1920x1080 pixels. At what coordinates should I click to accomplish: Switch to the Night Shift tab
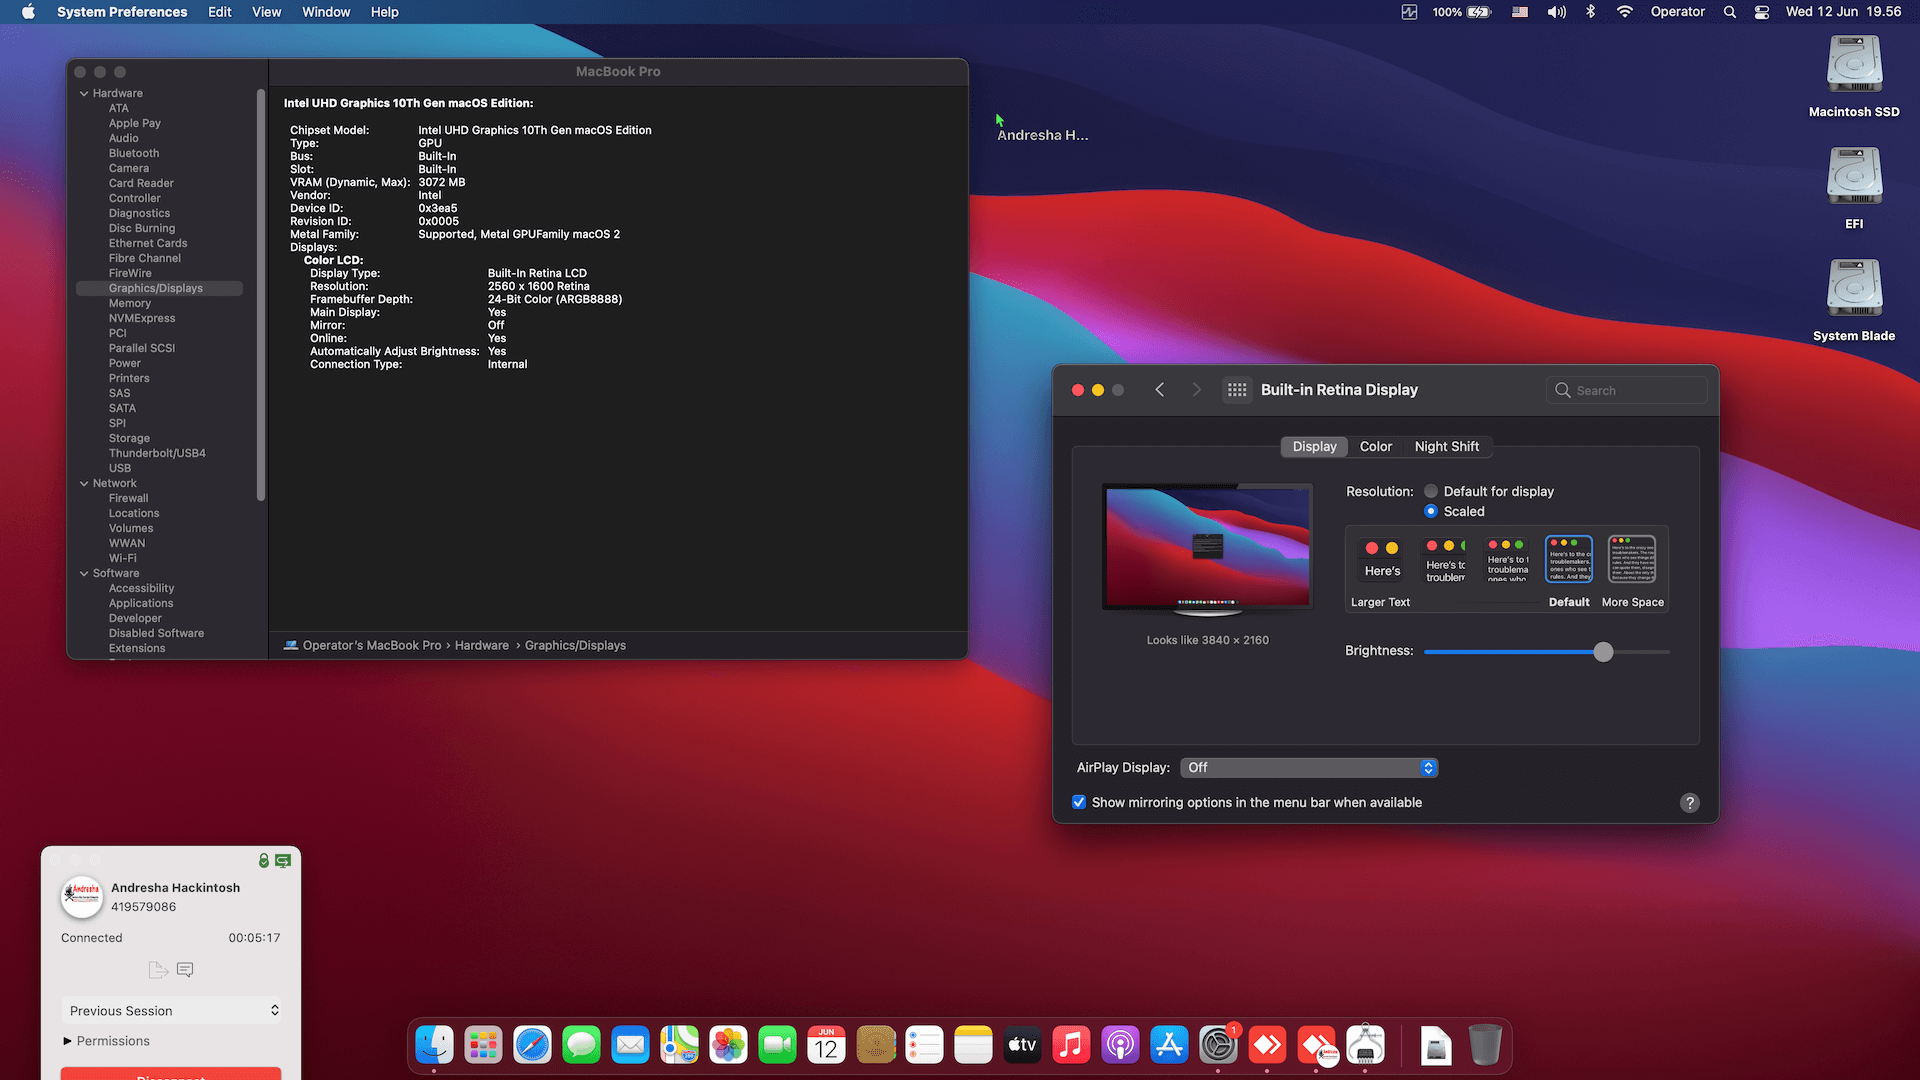tap(1446, 446)
